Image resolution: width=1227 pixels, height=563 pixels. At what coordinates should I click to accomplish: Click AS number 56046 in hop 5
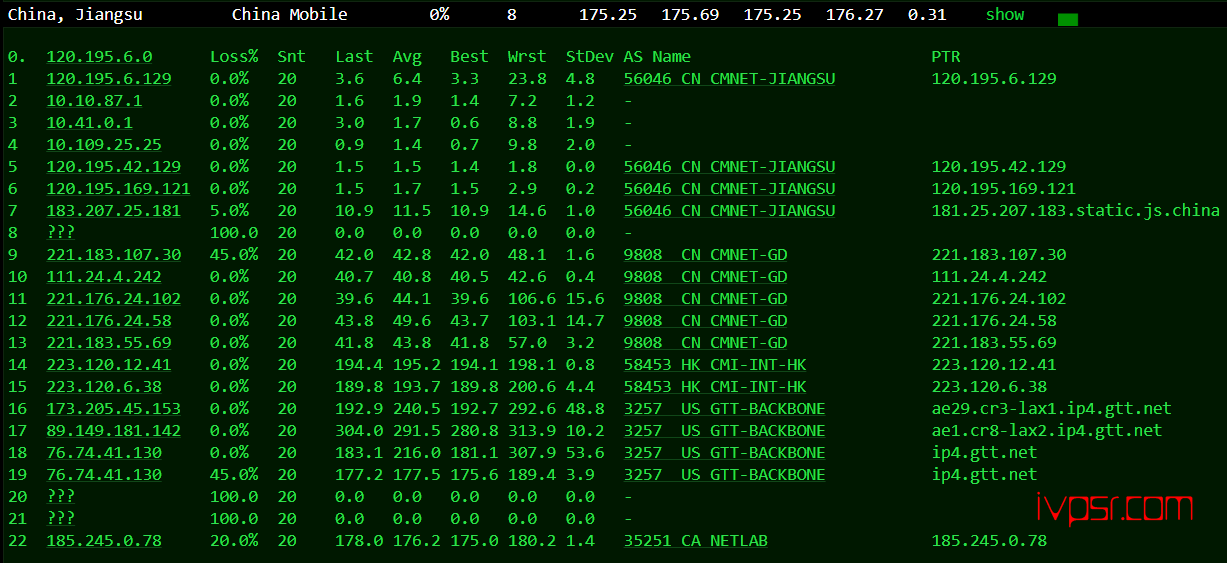click(x=647, y=167)
